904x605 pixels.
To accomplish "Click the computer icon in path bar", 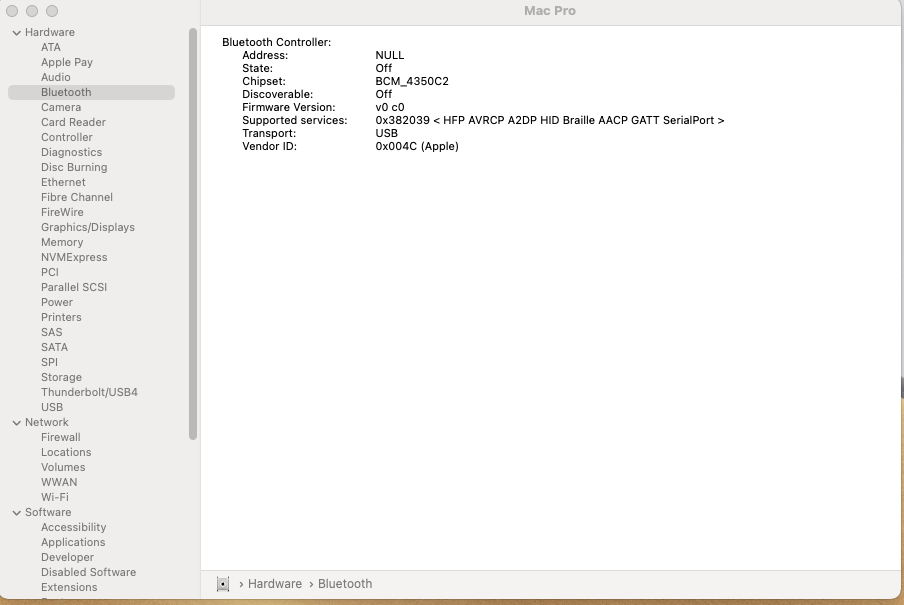I will (x=223, y=584).
